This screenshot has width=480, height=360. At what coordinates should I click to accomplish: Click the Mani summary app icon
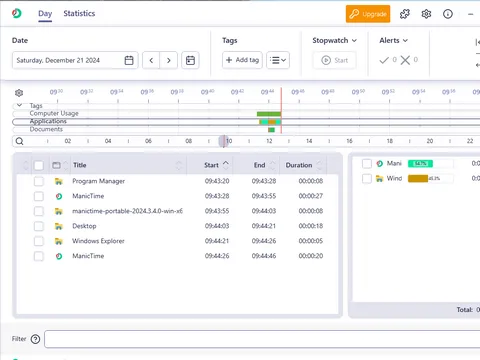tap(379, 164)
